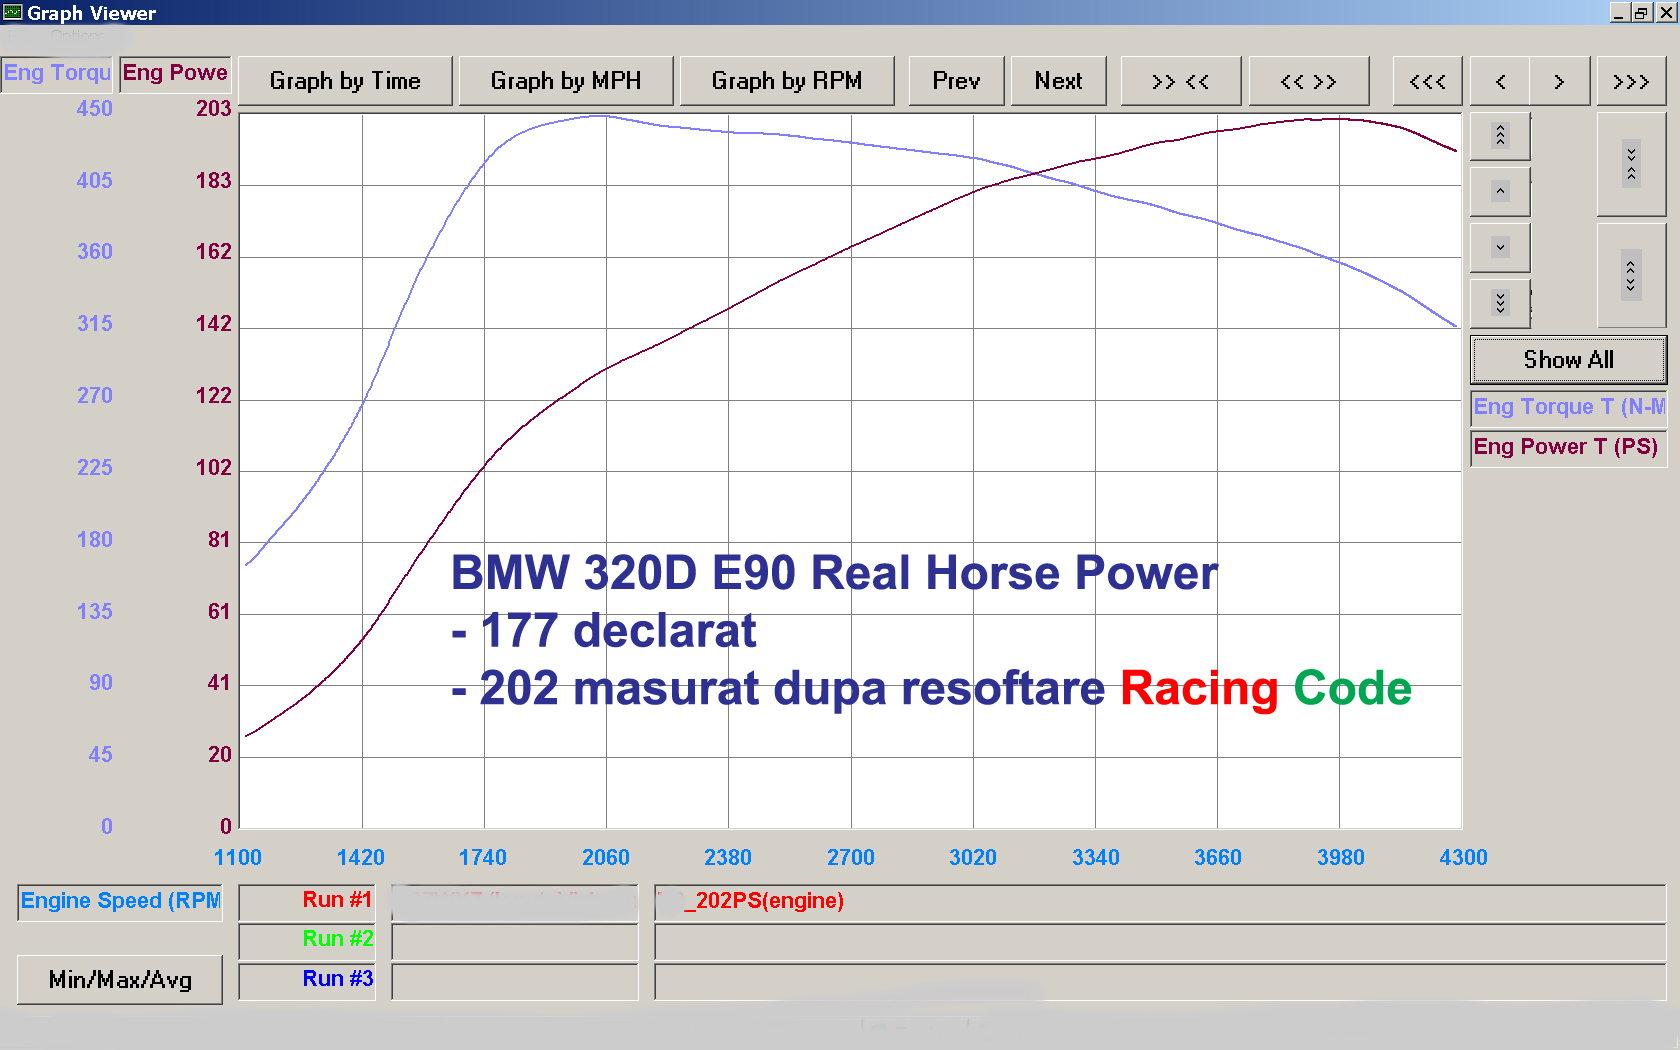This screenshot has height=1050, width=1680.
Task: Select the Eng Powe axis label
Action: (175, 74)
